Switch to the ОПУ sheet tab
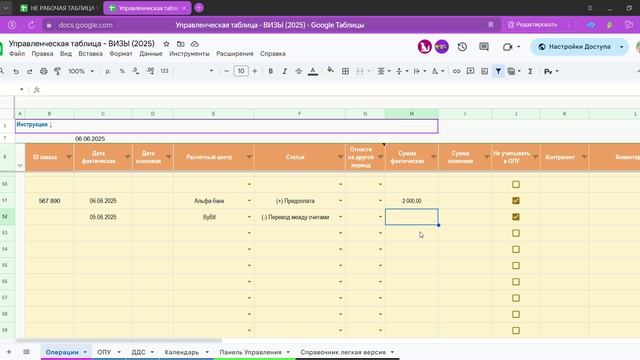 click(104, 352)
